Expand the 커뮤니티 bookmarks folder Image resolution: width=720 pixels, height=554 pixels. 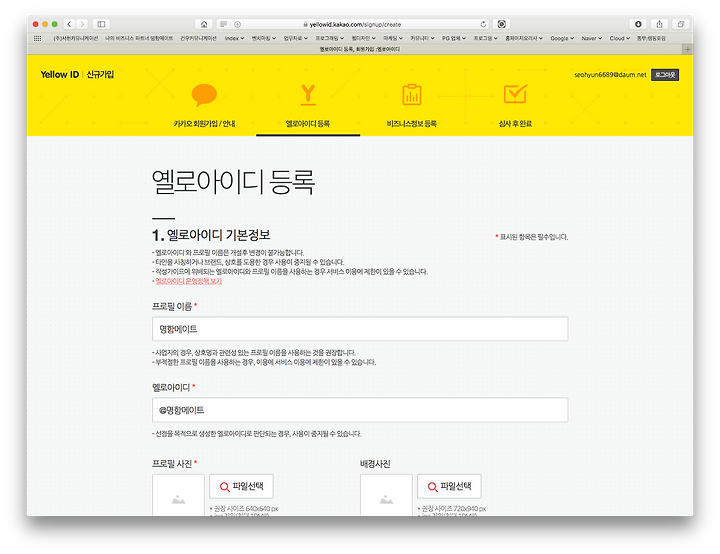(422, 38)
